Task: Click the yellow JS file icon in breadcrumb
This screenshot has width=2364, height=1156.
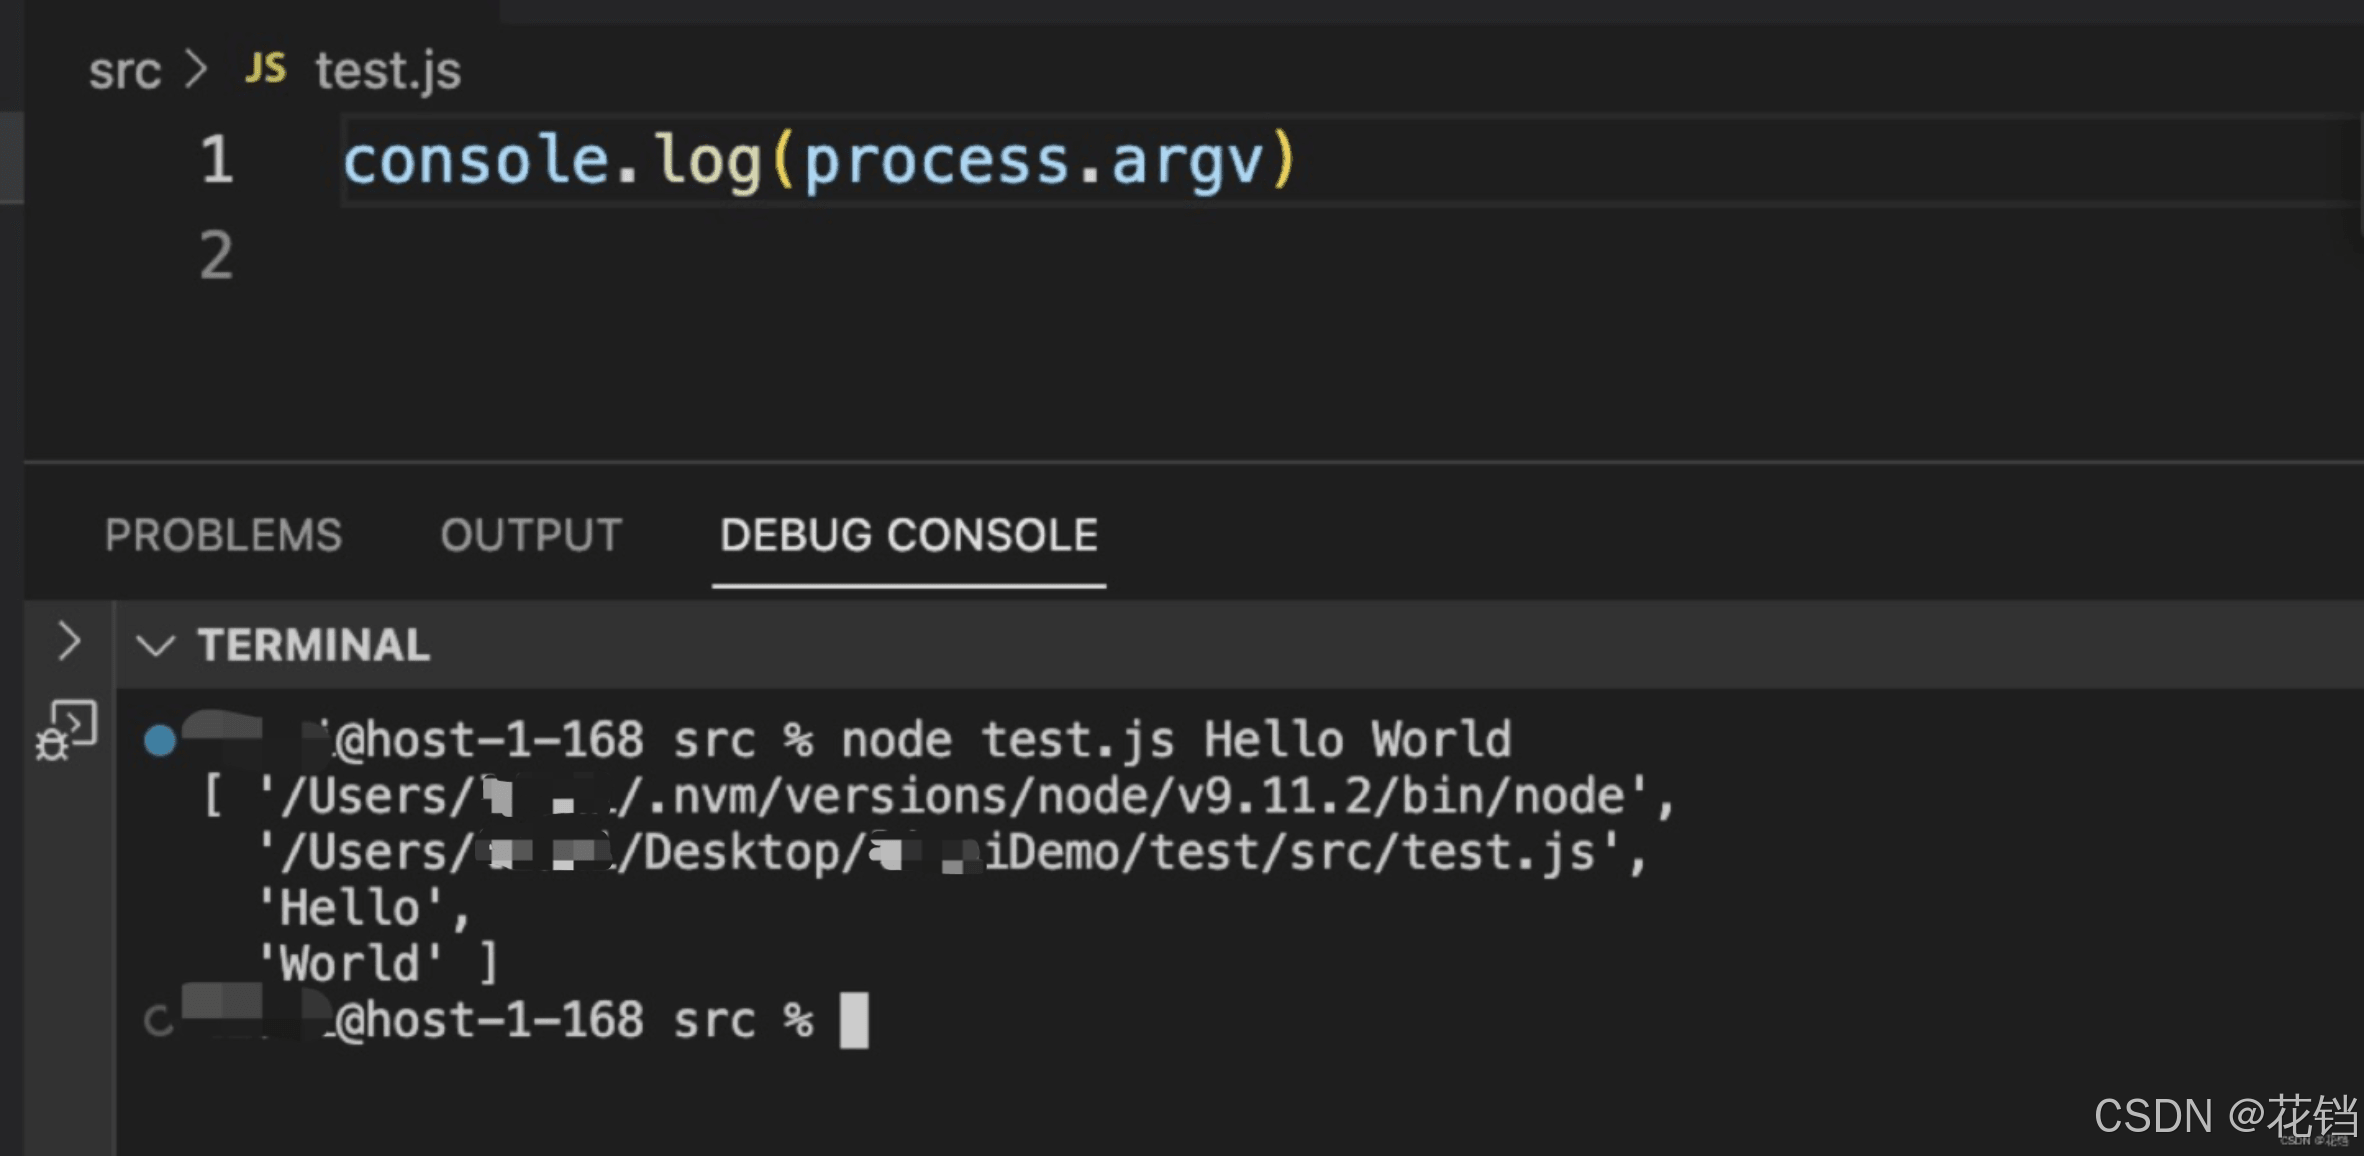Action: click(265, 69)
